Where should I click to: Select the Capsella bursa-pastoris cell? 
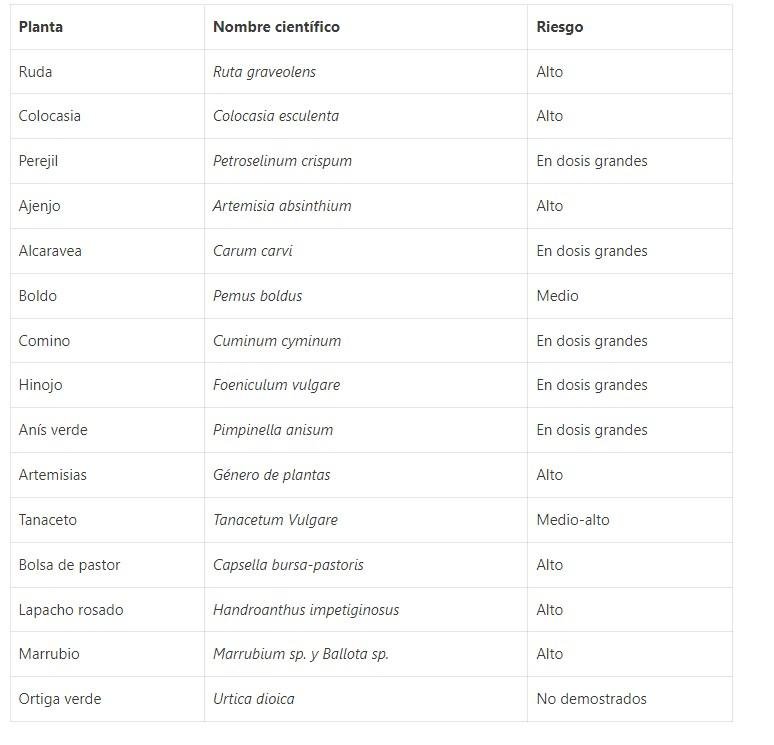[x=288, y=565]
